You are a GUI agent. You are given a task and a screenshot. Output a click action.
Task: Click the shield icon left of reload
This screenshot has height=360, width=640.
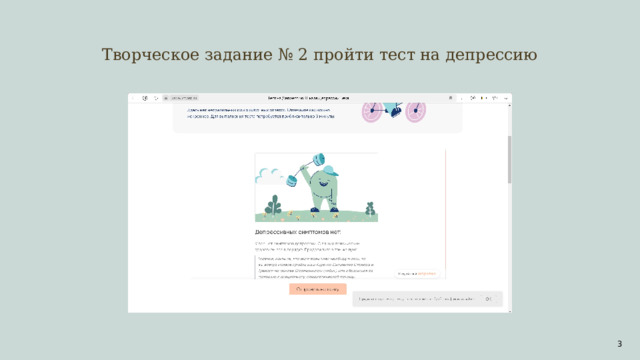(x=144, y=98)
